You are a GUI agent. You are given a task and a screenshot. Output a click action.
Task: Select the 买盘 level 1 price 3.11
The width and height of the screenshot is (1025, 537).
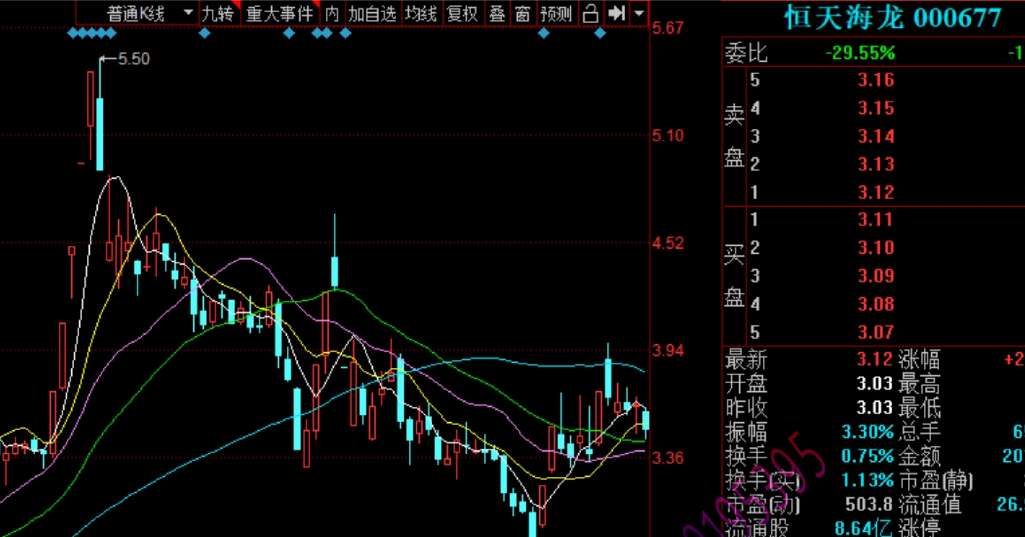(x=875, y=220)
